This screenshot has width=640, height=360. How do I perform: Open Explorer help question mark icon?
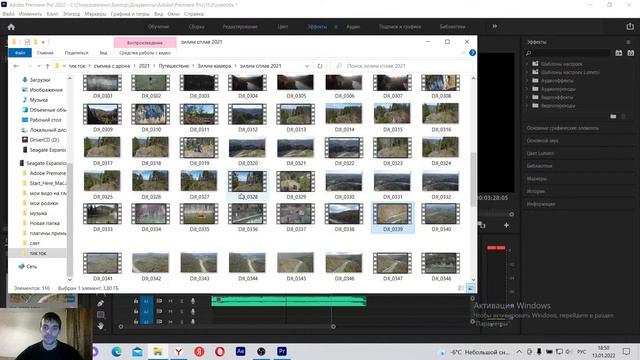coord(472,53)
